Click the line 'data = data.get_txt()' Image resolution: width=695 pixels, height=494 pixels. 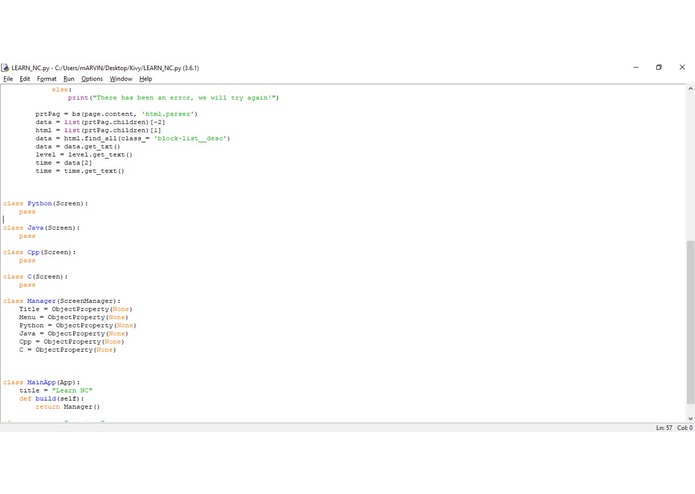tap(78, 146)
